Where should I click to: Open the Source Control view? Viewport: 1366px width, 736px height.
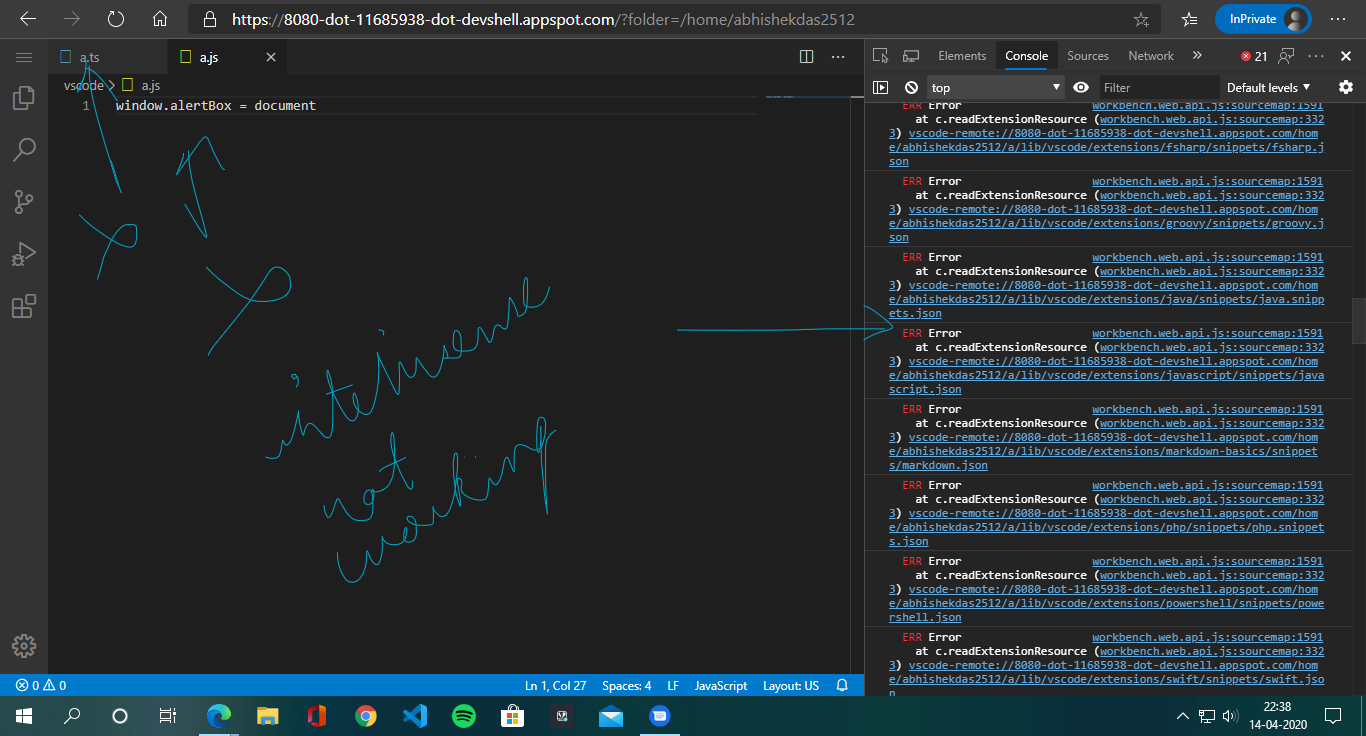24,202
